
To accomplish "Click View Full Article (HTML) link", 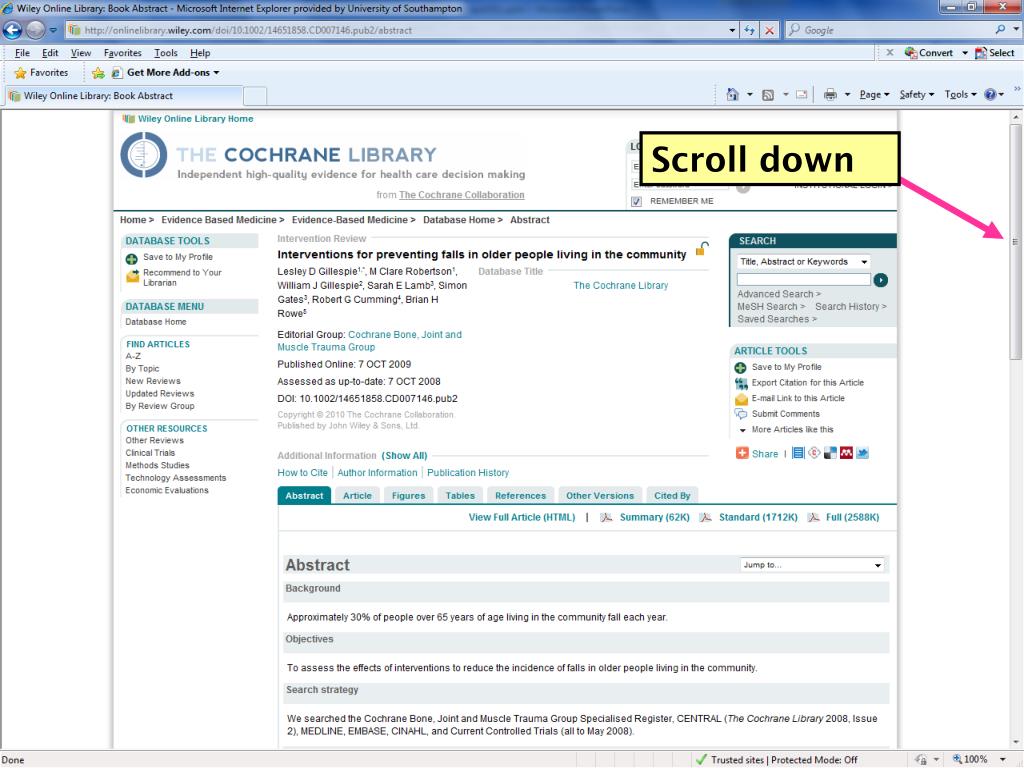I will 522,517.
